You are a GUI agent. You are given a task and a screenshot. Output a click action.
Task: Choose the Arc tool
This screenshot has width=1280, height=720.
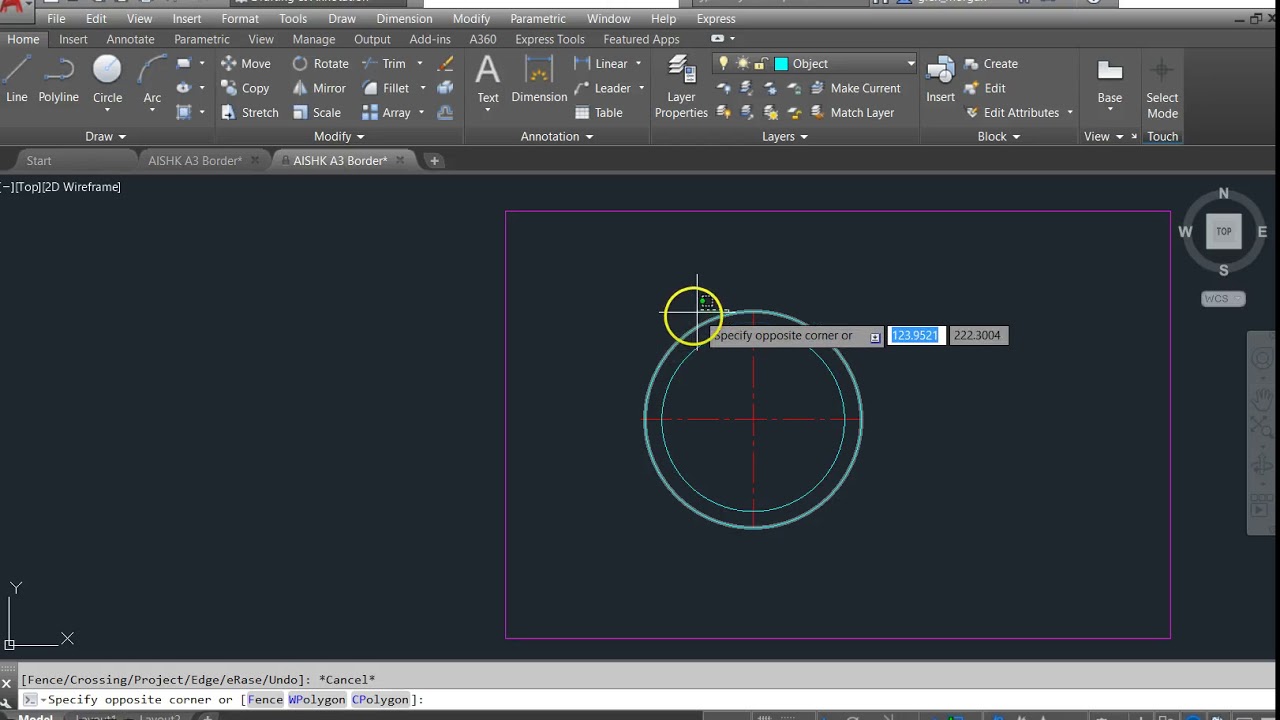coord(152,78)
